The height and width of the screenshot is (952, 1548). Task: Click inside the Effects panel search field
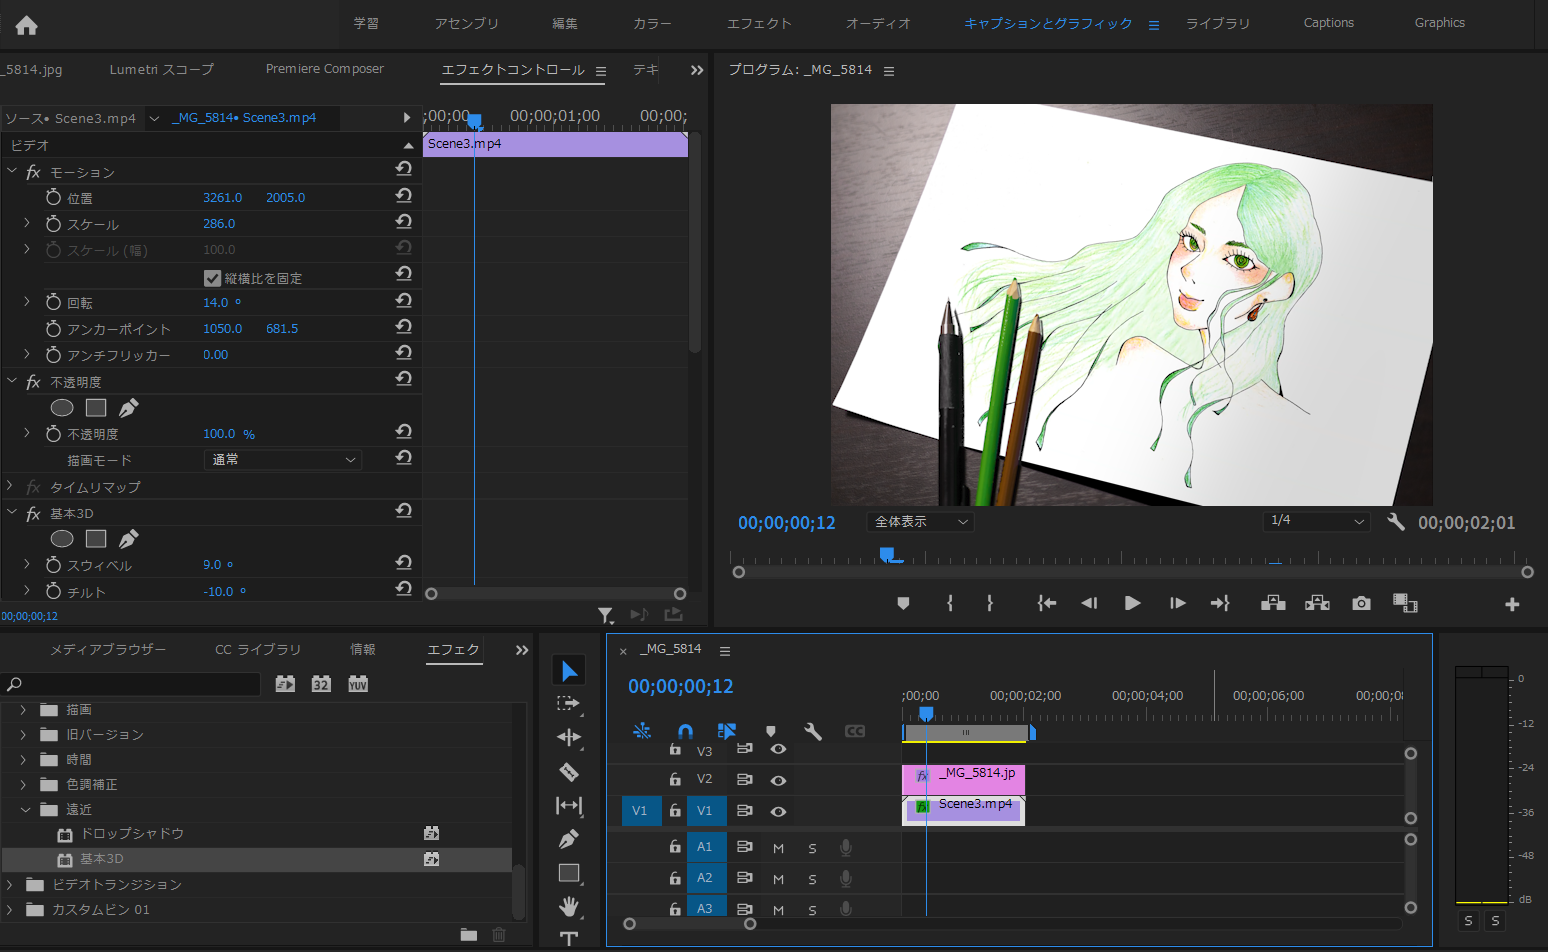click(130, 683)
